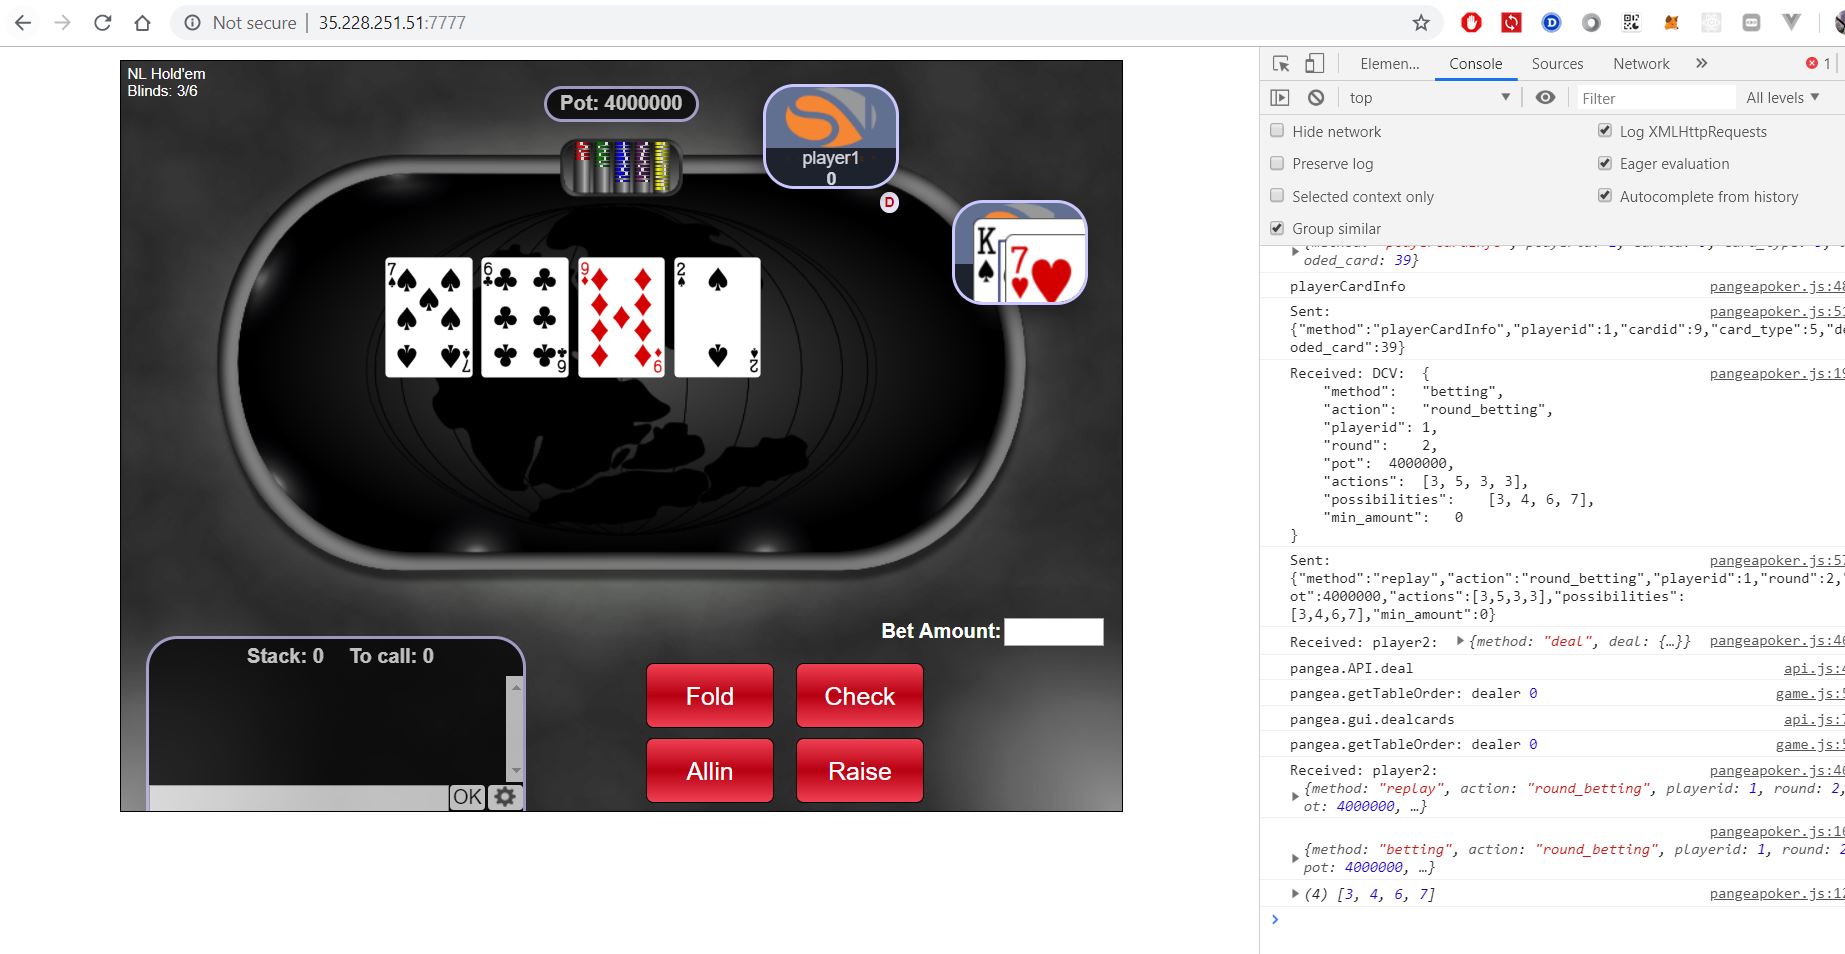Toggle the console live expression eye
This screenshot has width=1845, height=954.
(1545, 97)
